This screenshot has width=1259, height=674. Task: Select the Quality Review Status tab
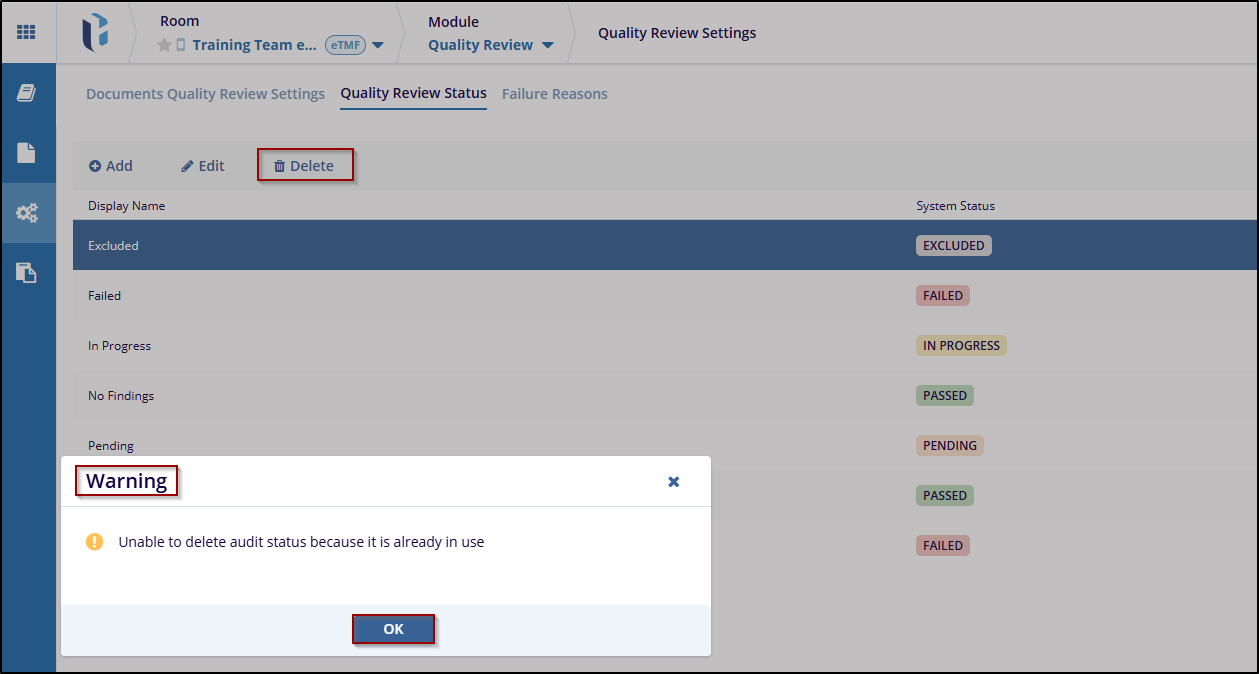click(413, 93)
